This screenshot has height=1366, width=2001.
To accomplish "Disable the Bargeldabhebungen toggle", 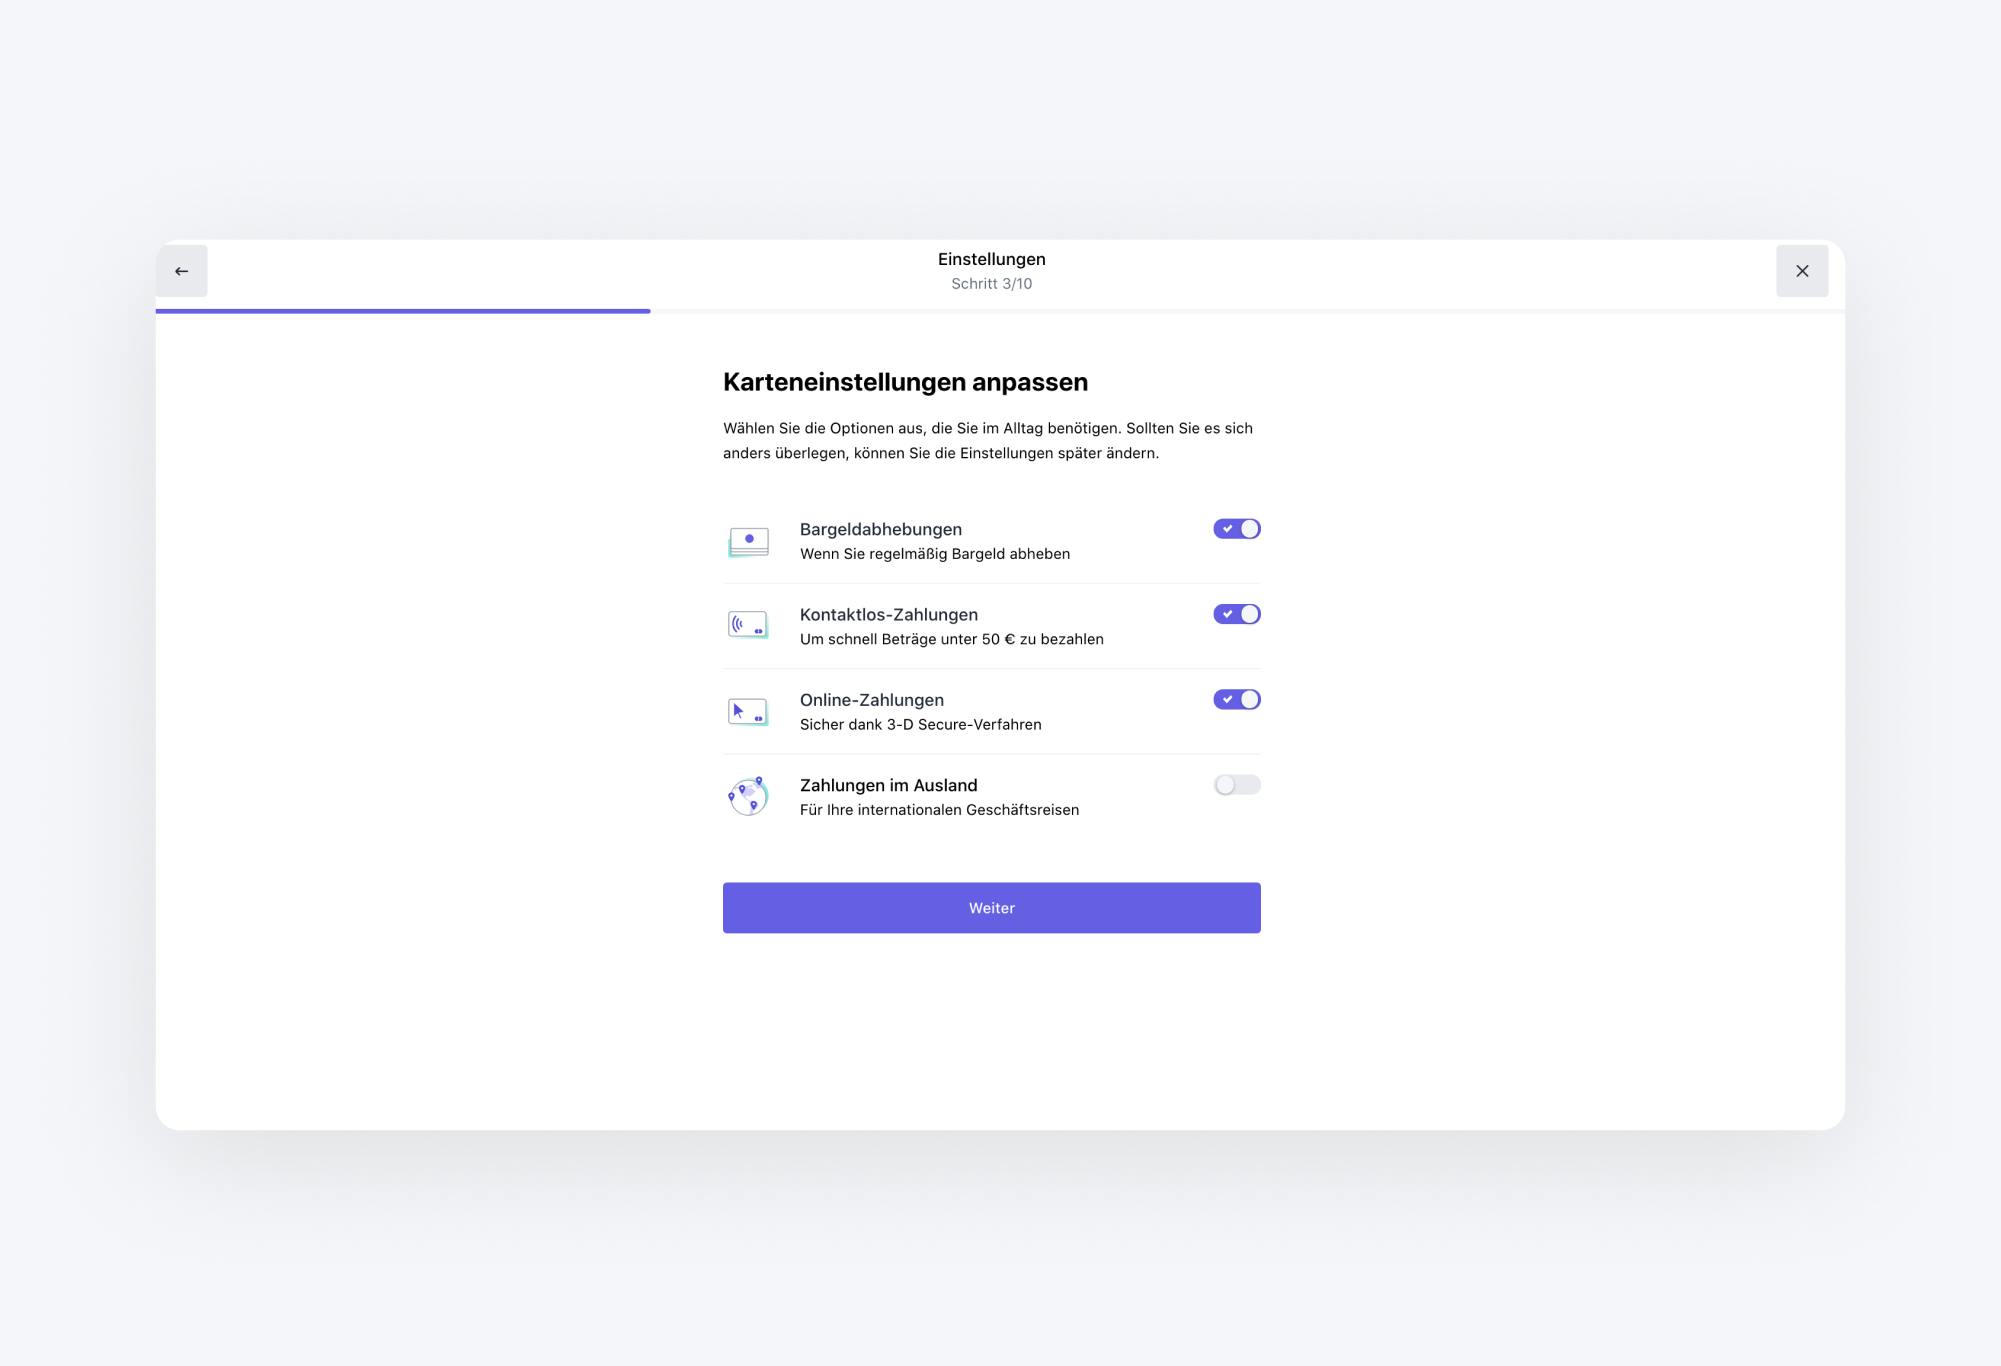I will [x=1237, y=529].
